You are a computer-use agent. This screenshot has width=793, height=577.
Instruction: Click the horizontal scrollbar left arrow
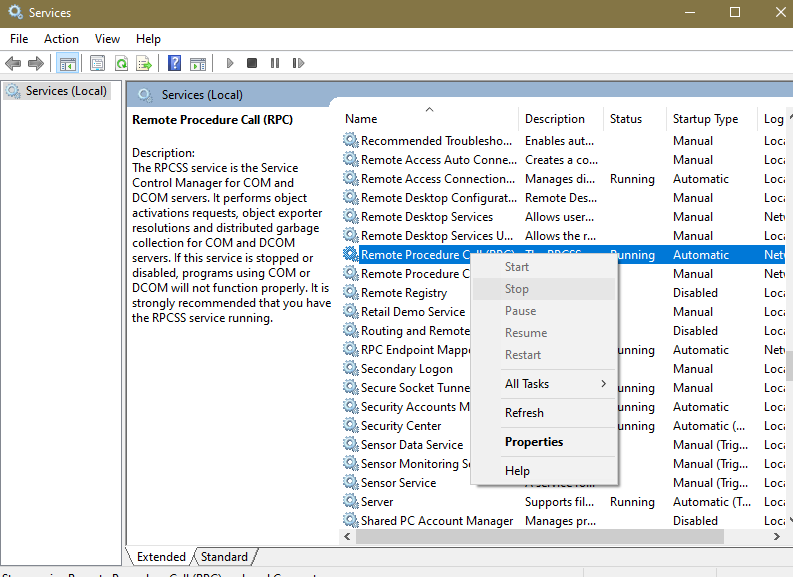pos(347,537)
